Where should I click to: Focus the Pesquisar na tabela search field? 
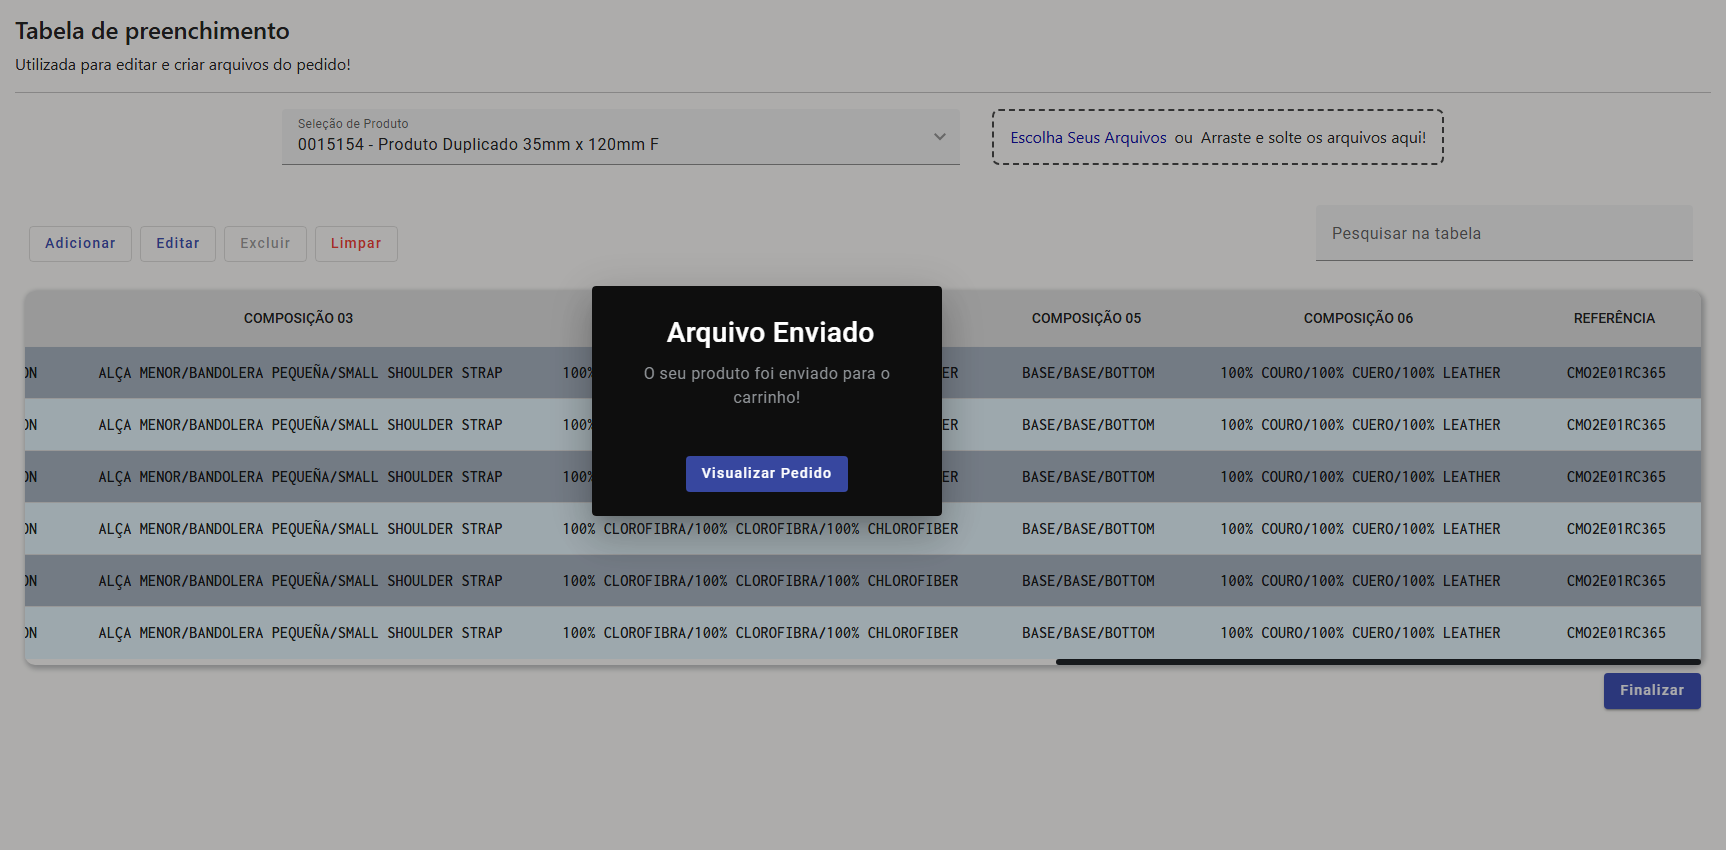click(x=1503, y=234)
